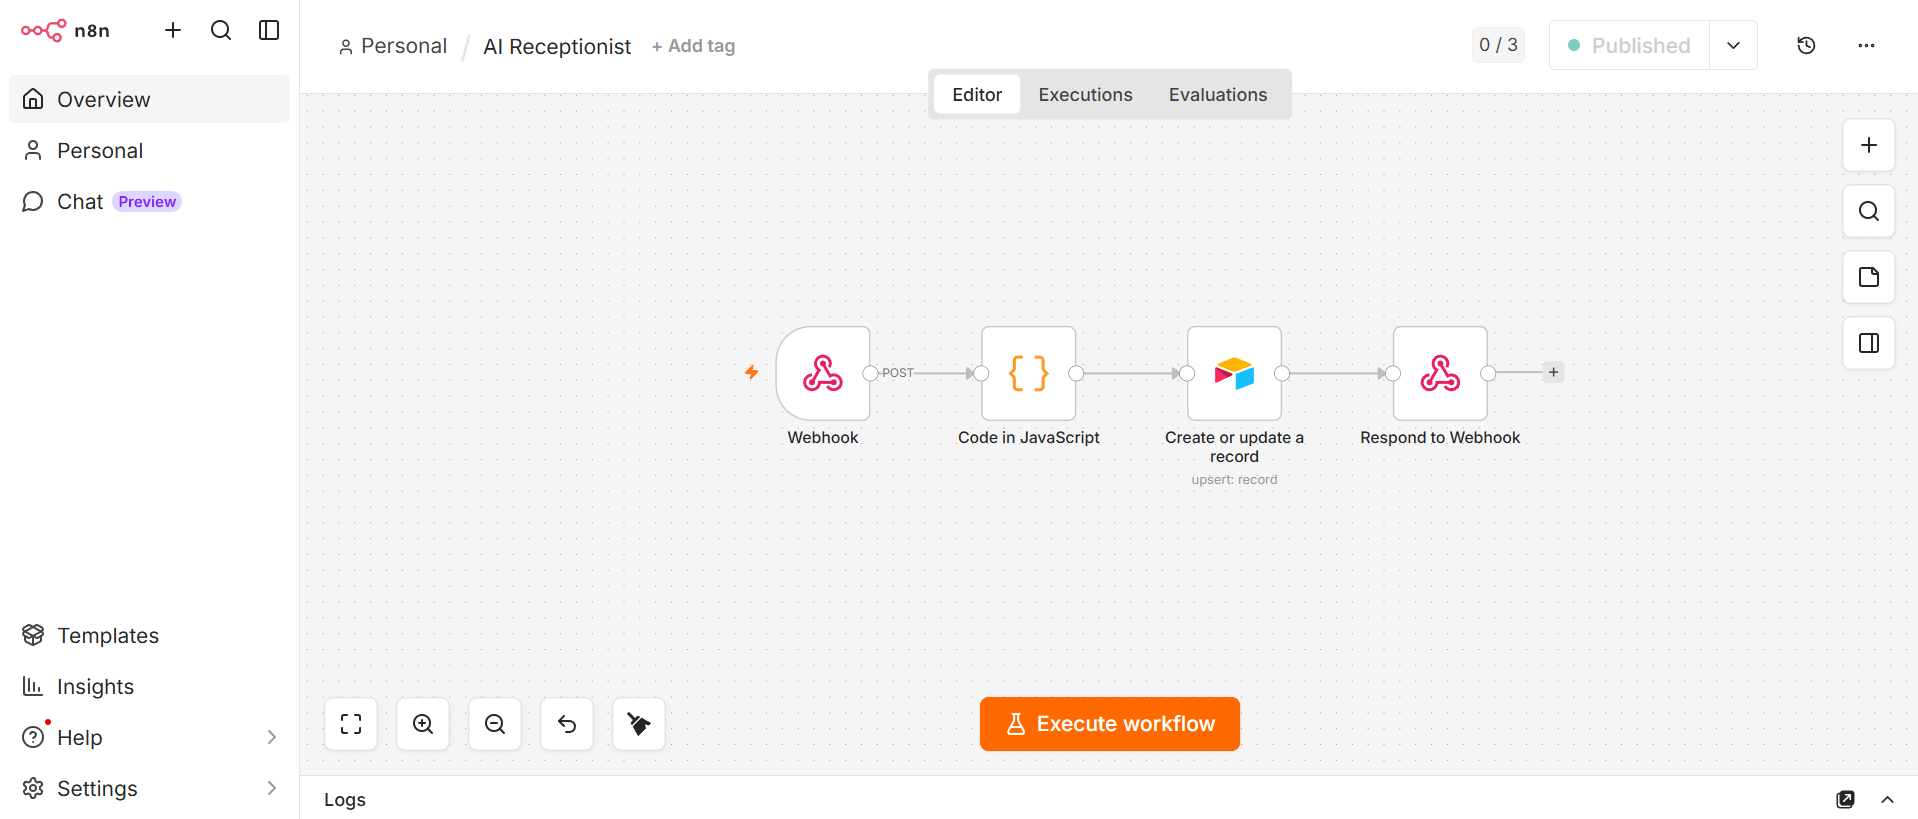Open the publish dropdown arrow

point(1733,45)
